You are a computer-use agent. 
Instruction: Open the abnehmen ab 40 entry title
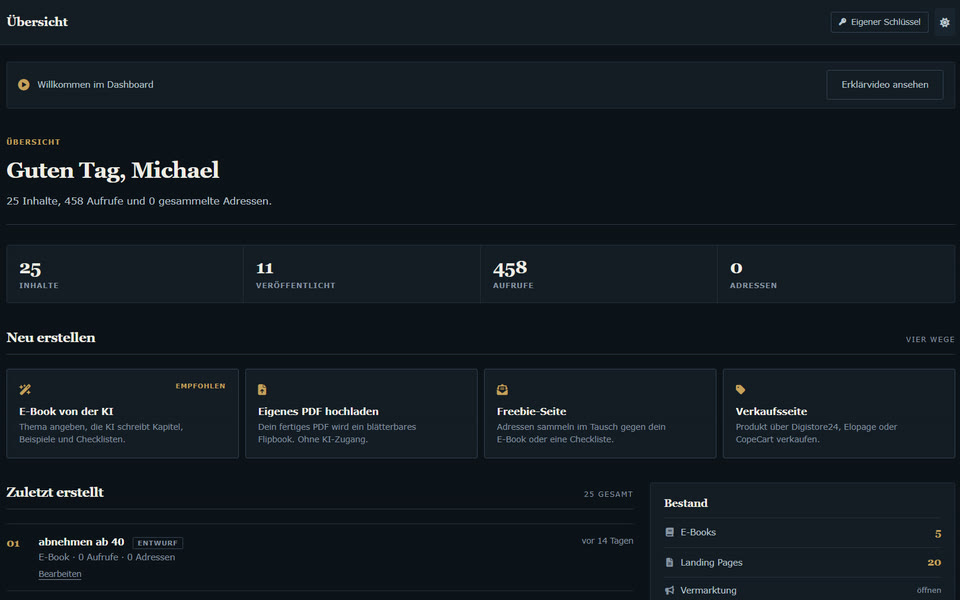coord(81,542)
